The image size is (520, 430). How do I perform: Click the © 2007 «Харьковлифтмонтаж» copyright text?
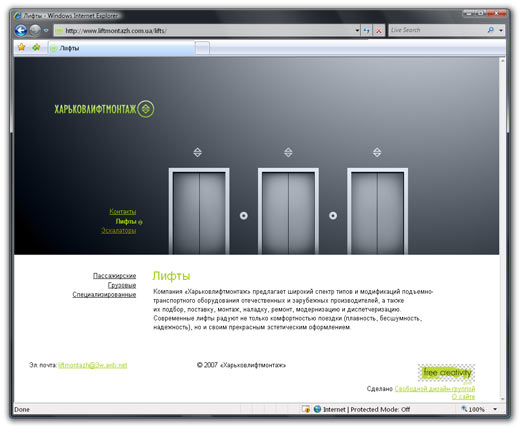click(241, 365)
